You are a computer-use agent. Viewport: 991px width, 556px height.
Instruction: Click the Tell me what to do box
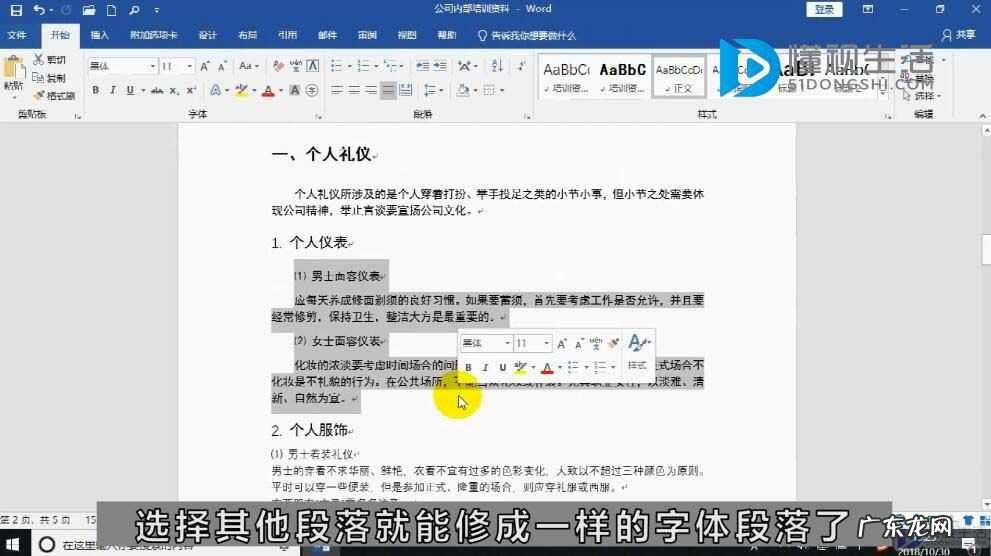[x=527, y=35]
